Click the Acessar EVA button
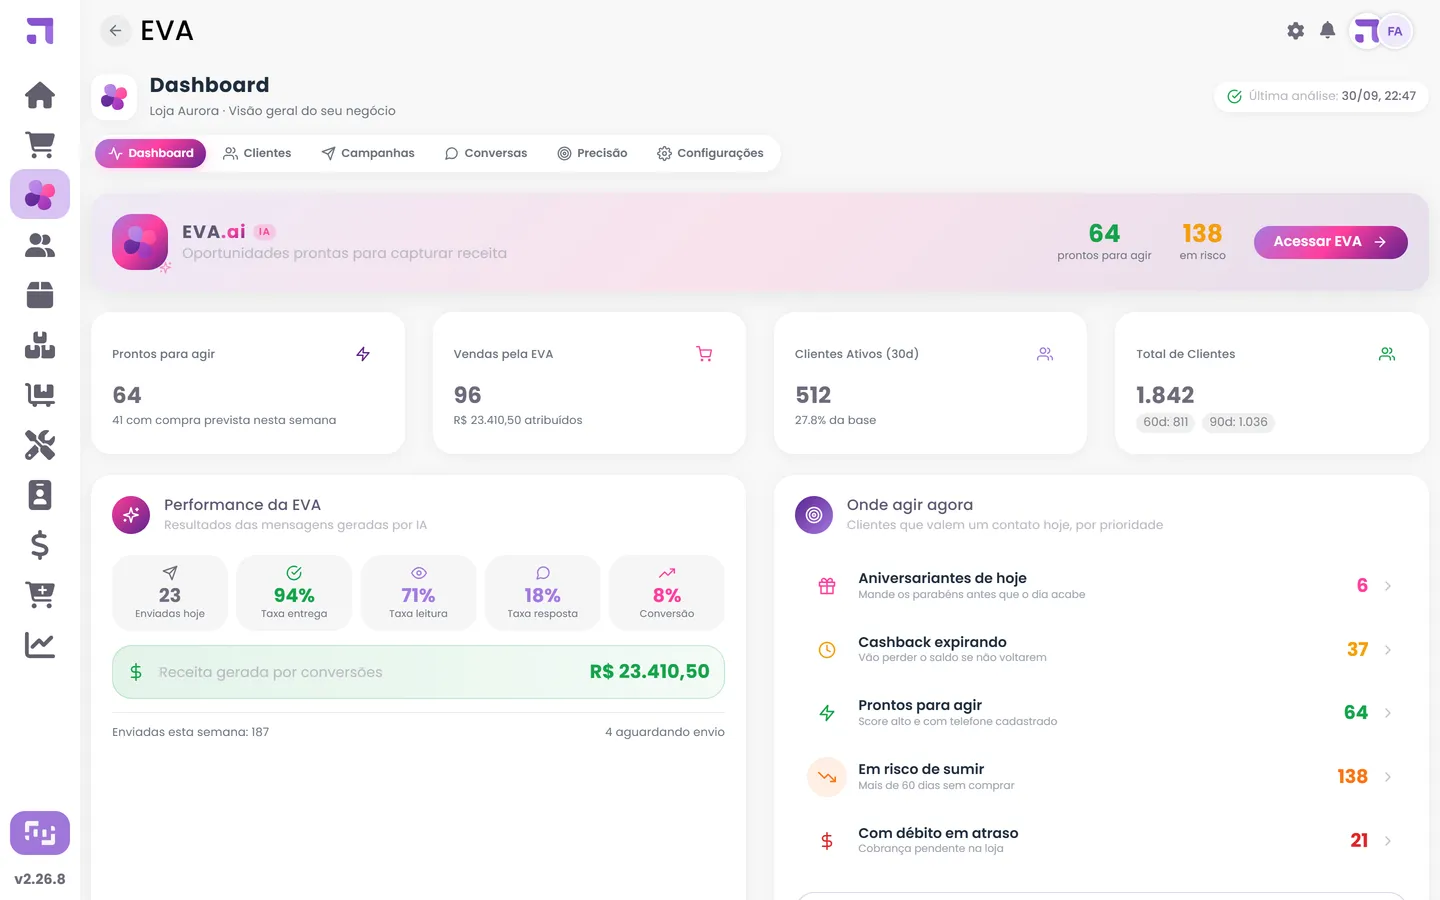 click(x=1330, y=242)
